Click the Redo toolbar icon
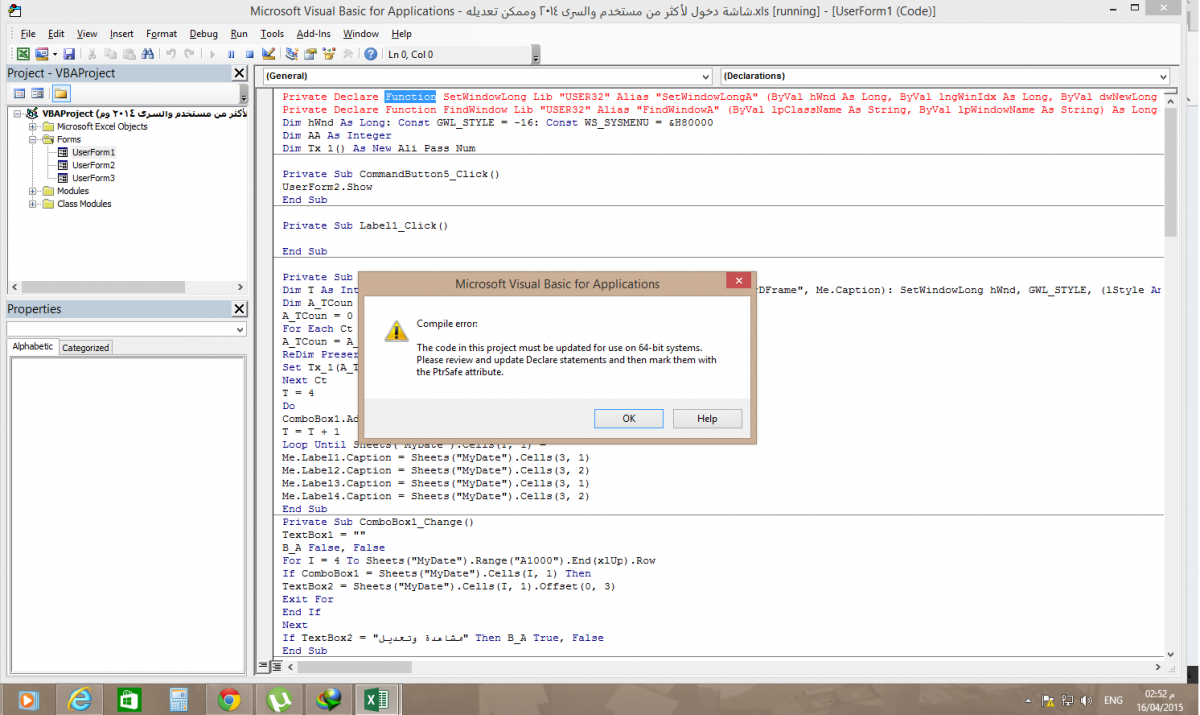Screen dimensions: 1200x715 [189, 54]
